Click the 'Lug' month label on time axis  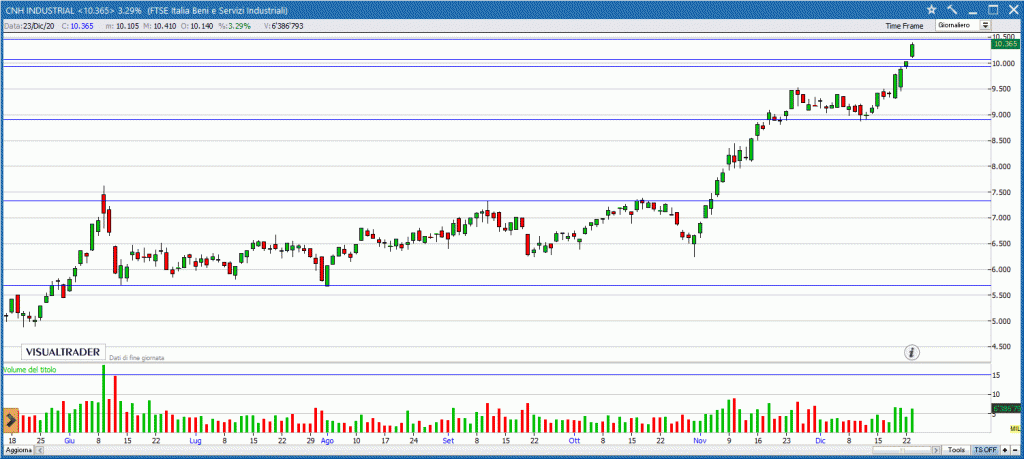click(x=195, y=441)
